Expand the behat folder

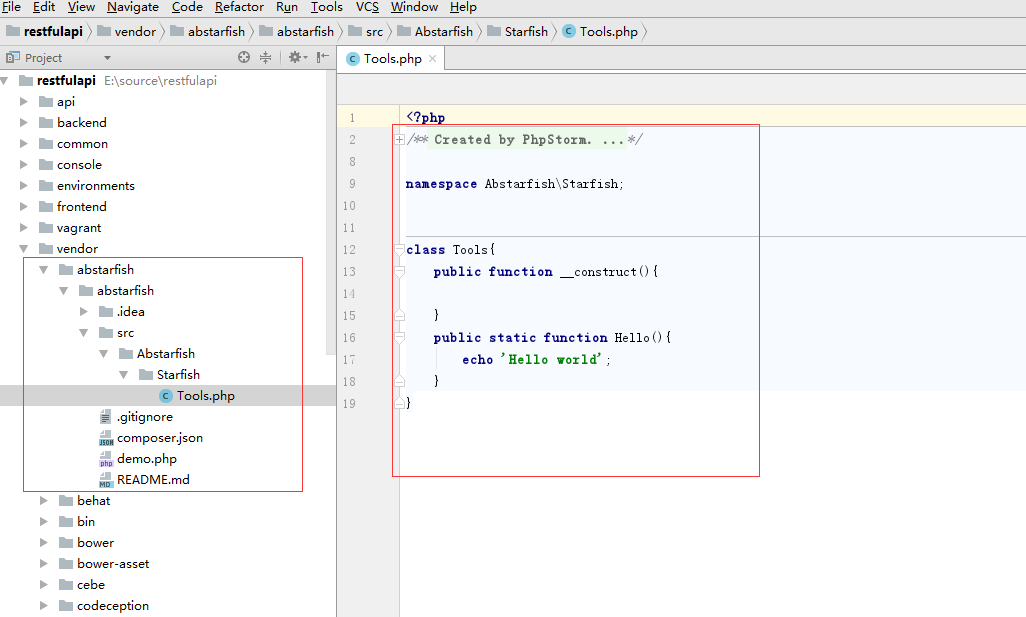tap(44, 501)
